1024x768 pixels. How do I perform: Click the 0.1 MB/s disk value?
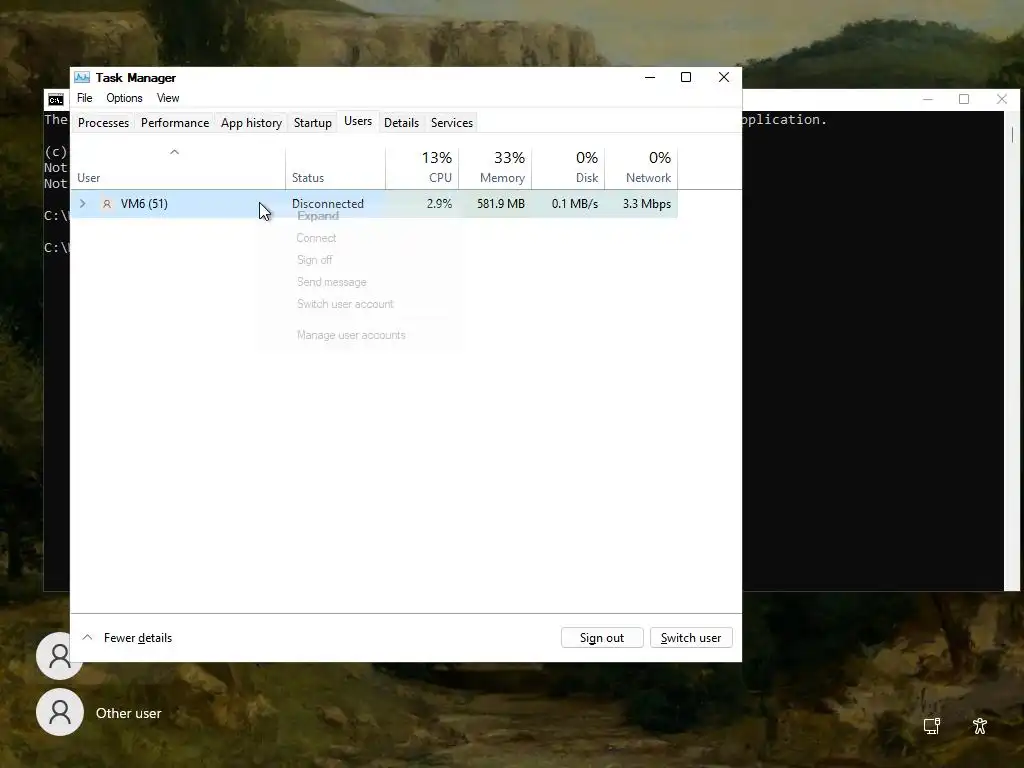(x=575, y=204)
